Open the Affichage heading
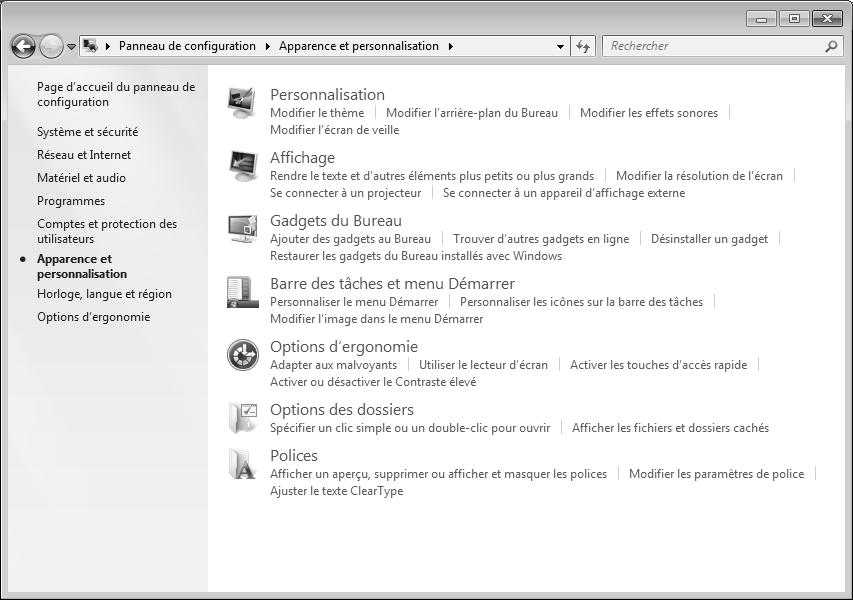Screen dimensions: 853x600 (x=302, y=157)
